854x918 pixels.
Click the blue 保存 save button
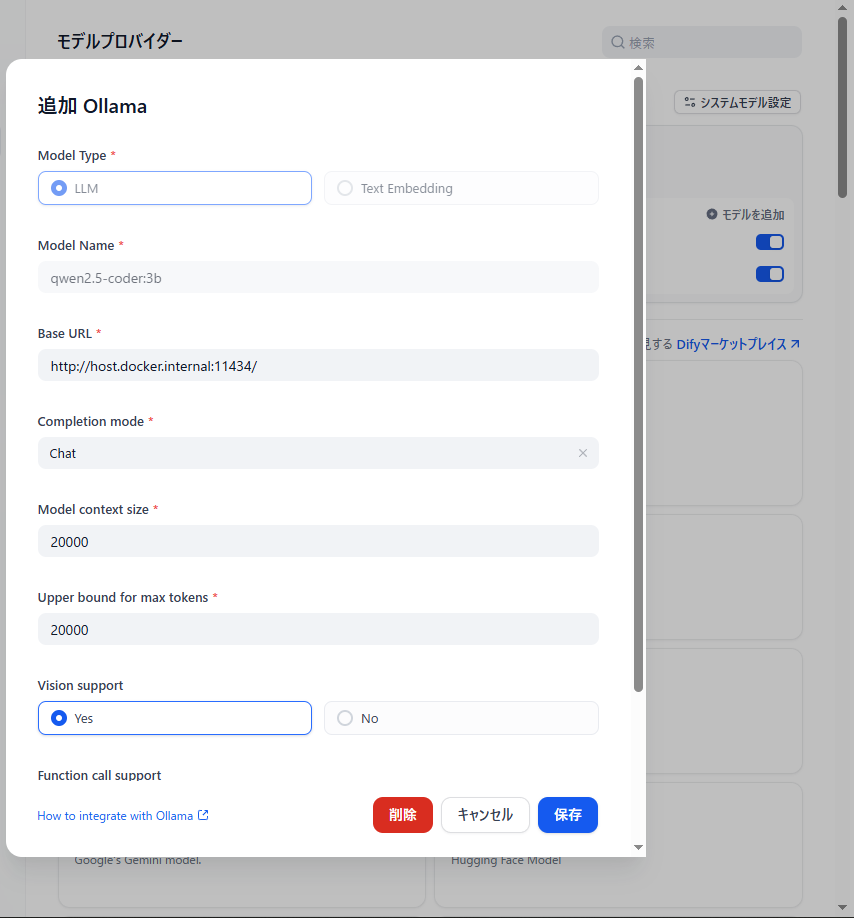(x=568, y=814)
